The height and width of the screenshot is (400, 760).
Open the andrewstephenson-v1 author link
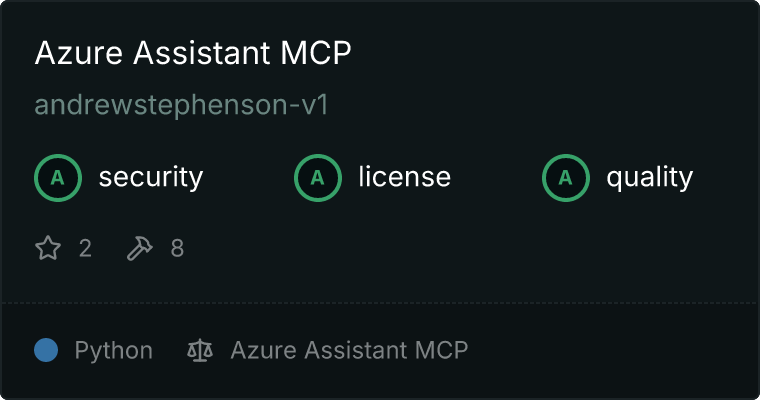181,105
